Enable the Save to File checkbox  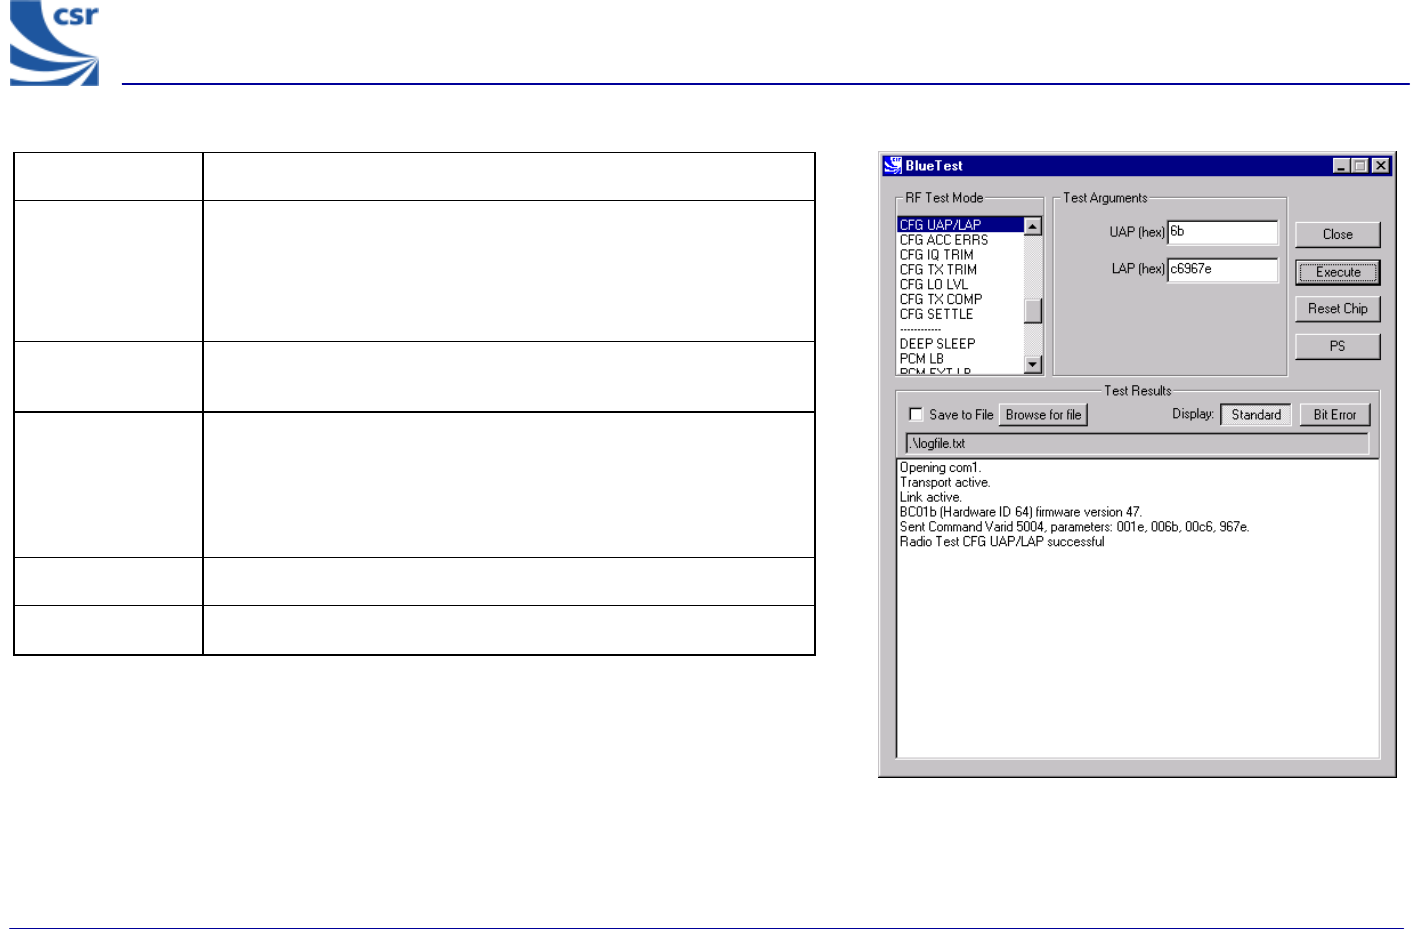[x=916, y=414]
